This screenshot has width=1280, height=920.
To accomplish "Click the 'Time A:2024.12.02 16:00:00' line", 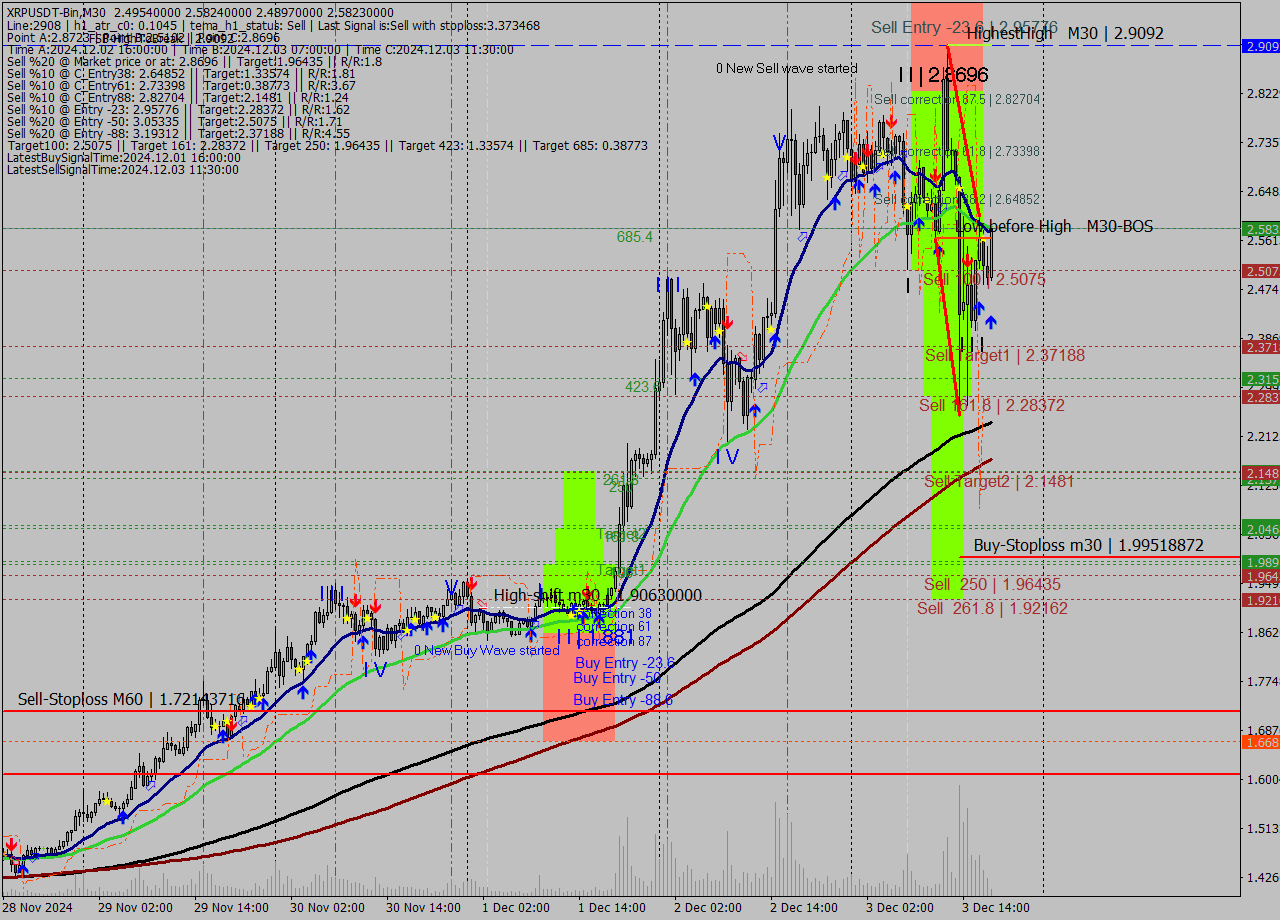I will click(x=260, y=50).
